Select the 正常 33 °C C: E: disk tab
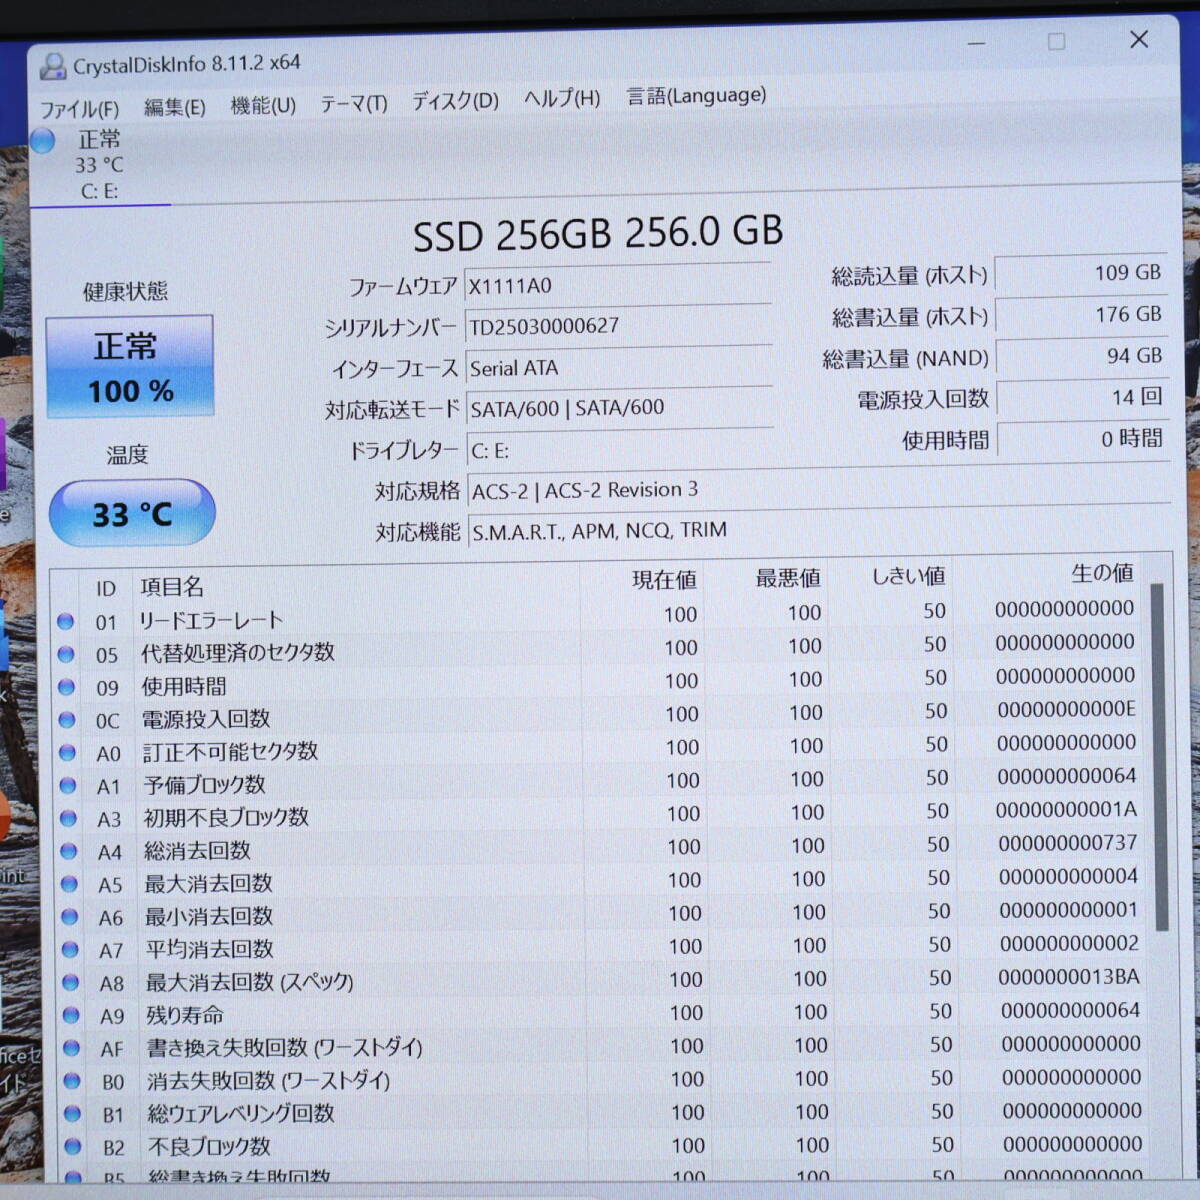Image resolution: width=1200 pixels, height=1200 pixels. tap(100, 165)
